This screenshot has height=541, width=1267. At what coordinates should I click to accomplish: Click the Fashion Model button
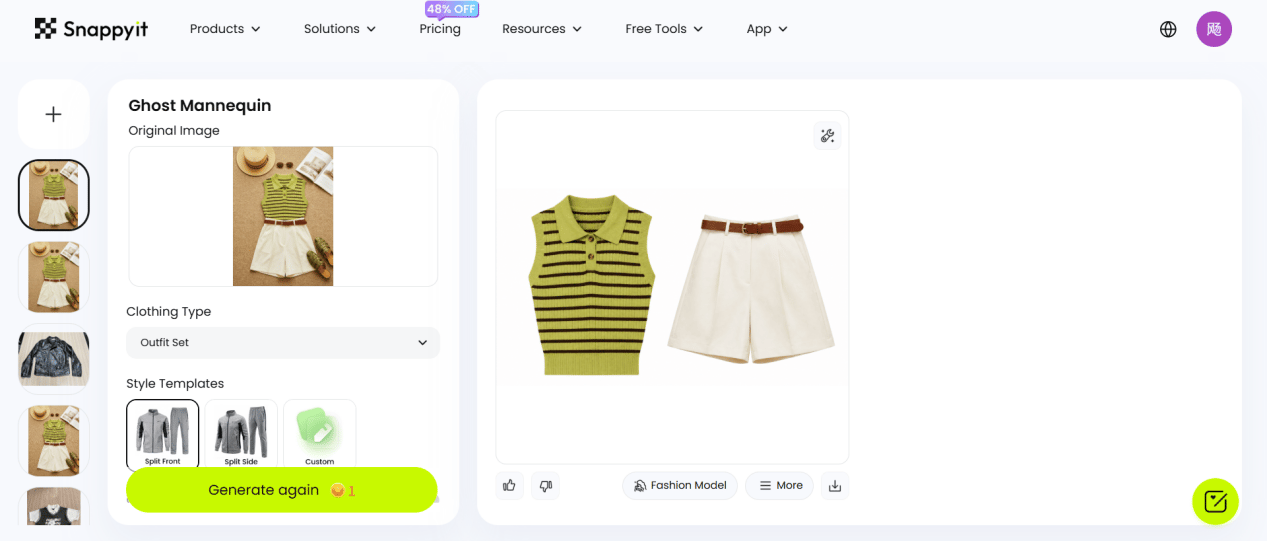click(680, 486)
